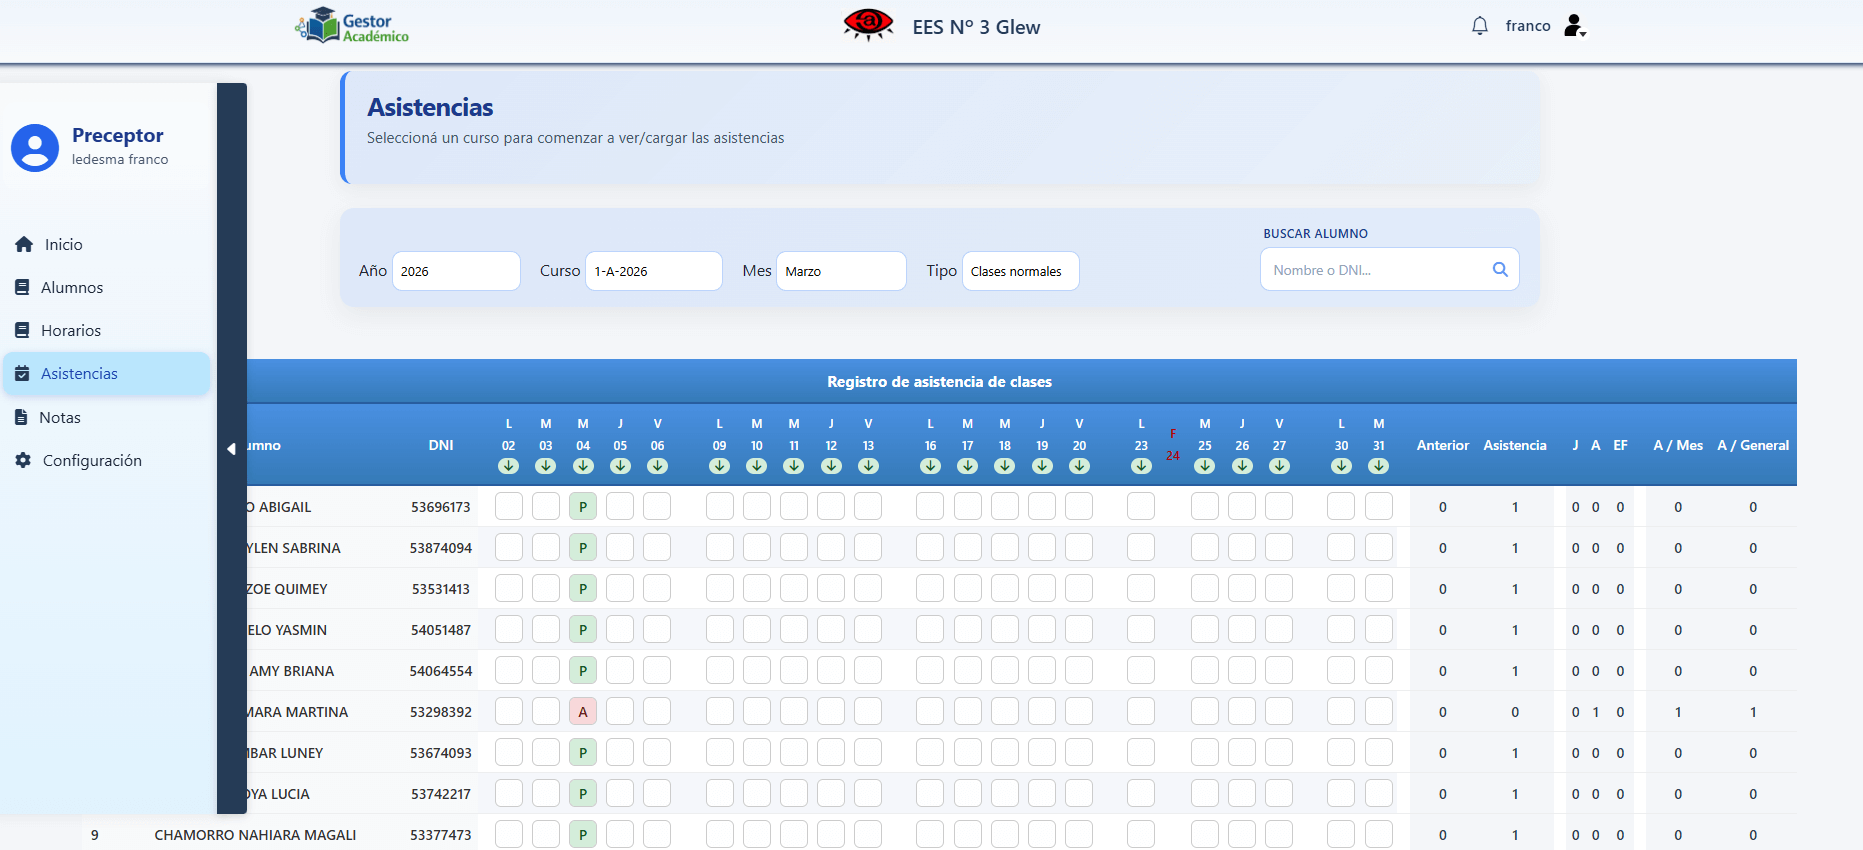Click the Nombre o DNI search field
Viewport: 1863px width, 850px height.
pyautogui.click(x=1375, y=270)
